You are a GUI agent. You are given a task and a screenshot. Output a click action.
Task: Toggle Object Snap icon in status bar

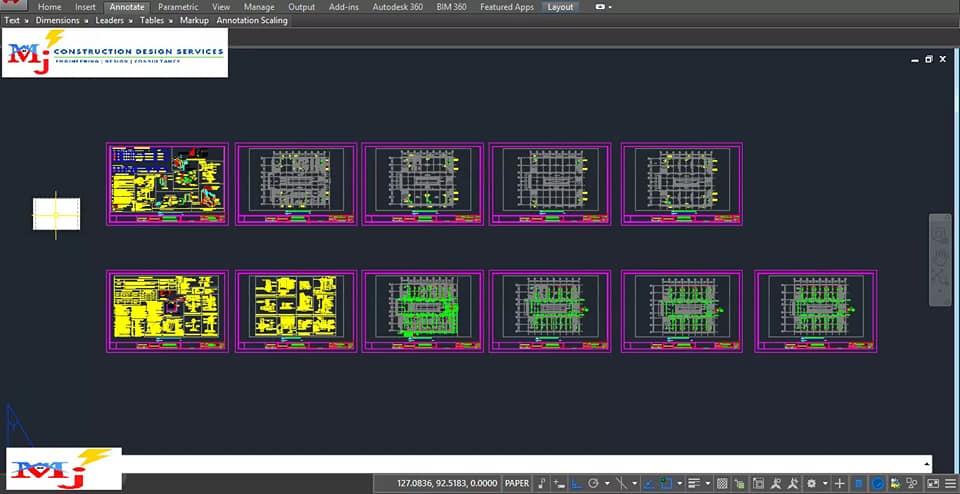point(666,483)
